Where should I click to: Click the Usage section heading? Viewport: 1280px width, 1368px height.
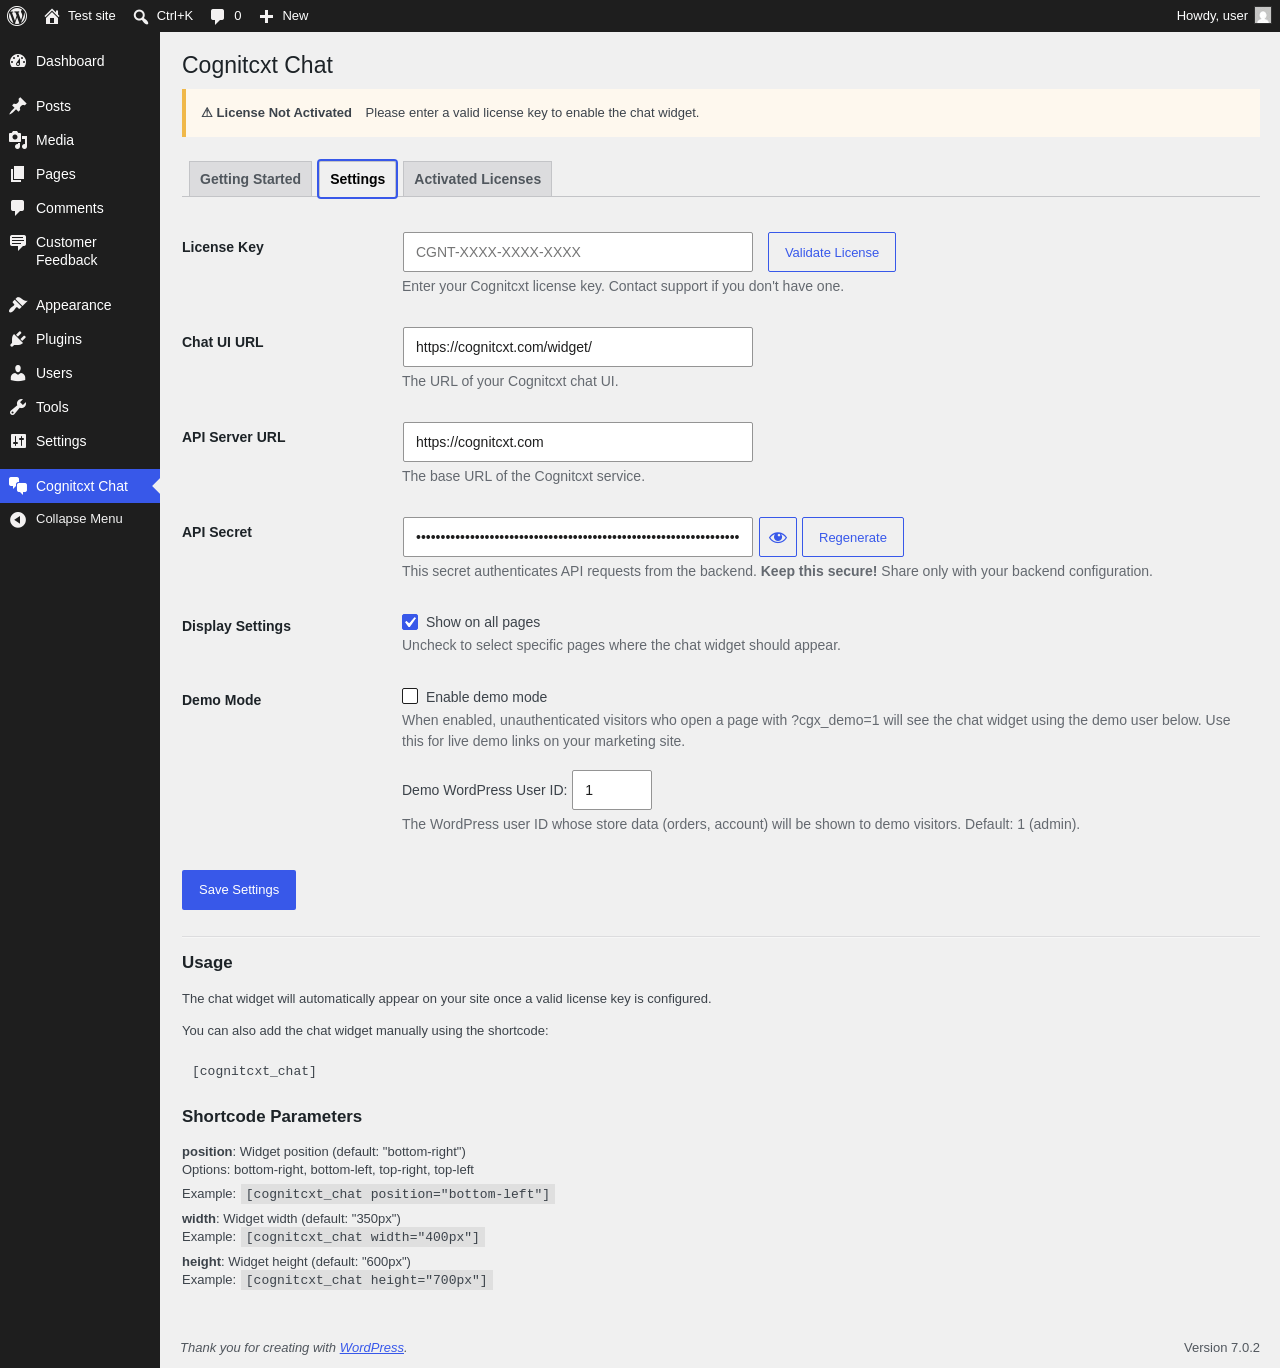pos(207,963)
